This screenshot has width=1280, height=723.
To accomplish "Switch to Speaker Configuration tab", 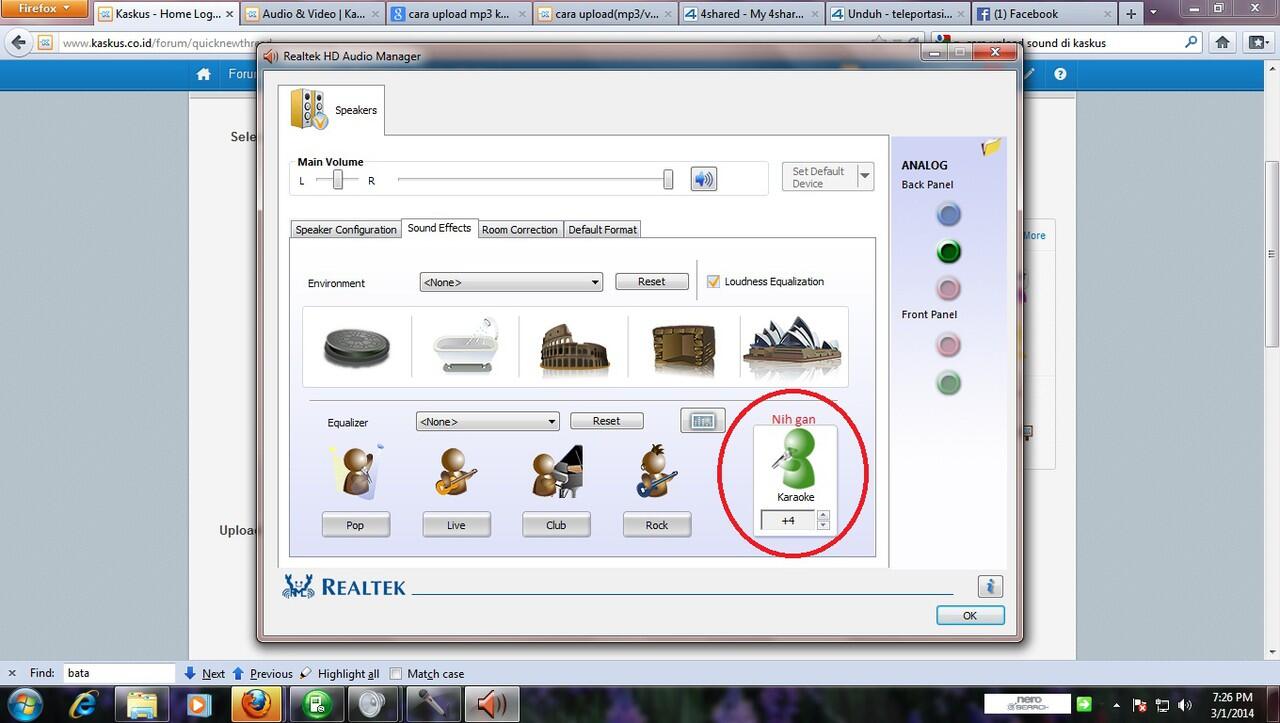I will click(346, 230).
